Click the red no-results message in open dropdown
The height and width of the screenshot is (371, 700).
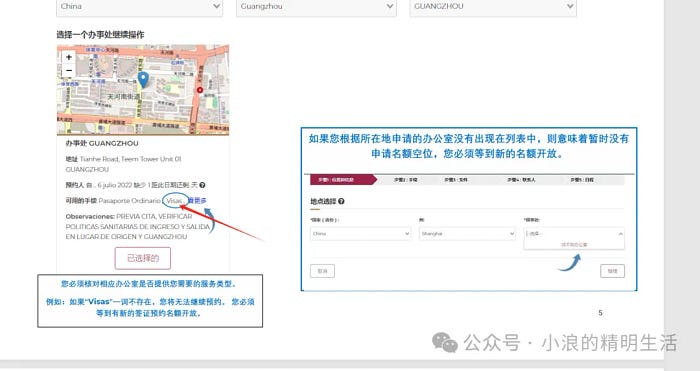point(574,245)
